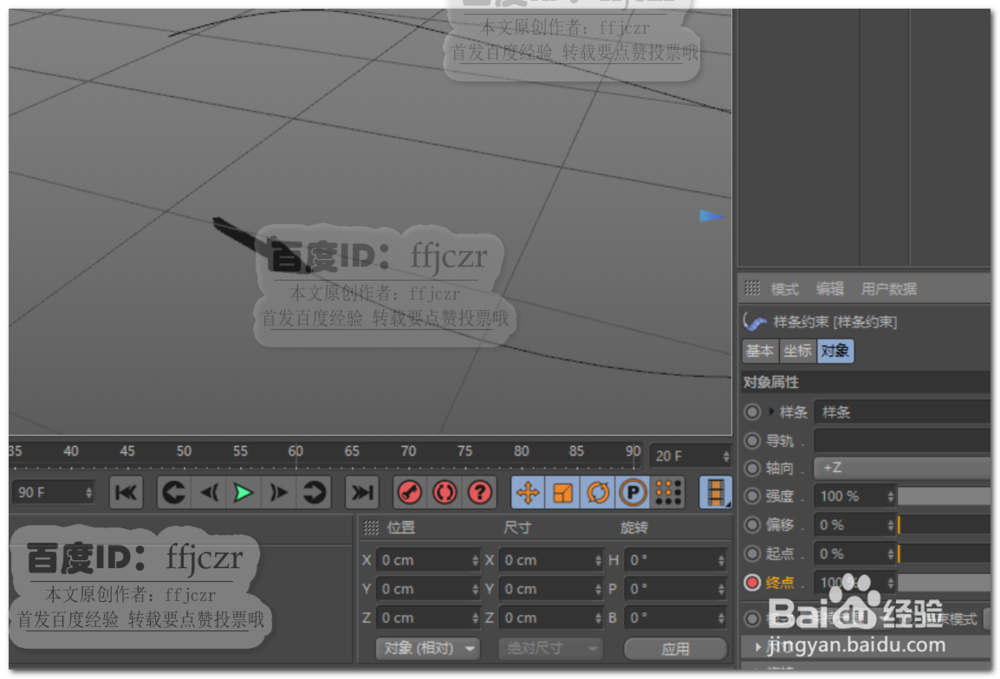Viewport: 1000px width, 679px height.
Task: Toggle parameter keyframe recording P icon
Action: (x=633, y=492)
